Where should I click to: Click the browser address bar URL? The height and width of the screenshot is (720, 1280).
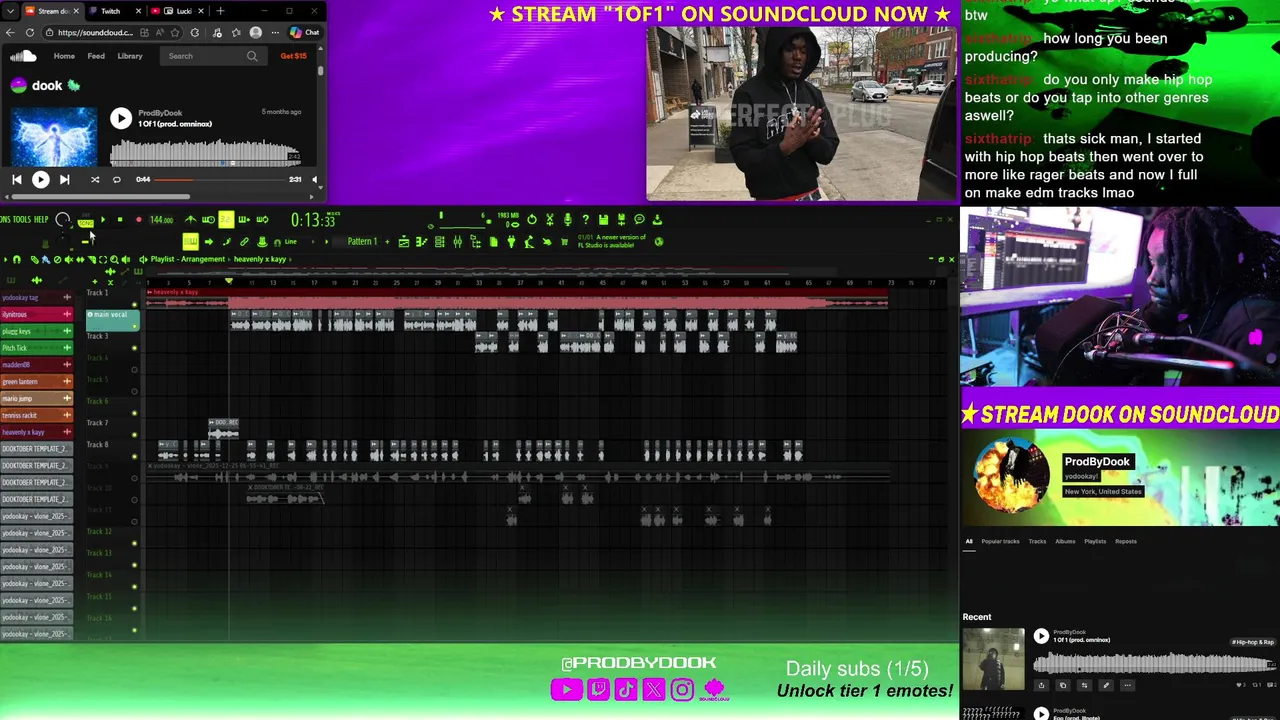[95, 33]
